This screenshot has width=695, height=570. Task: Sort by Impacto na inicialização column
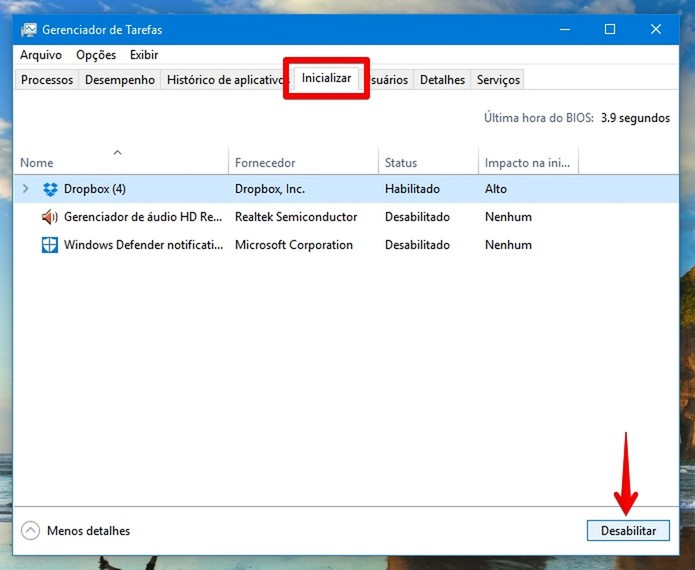tap(529, 162)
